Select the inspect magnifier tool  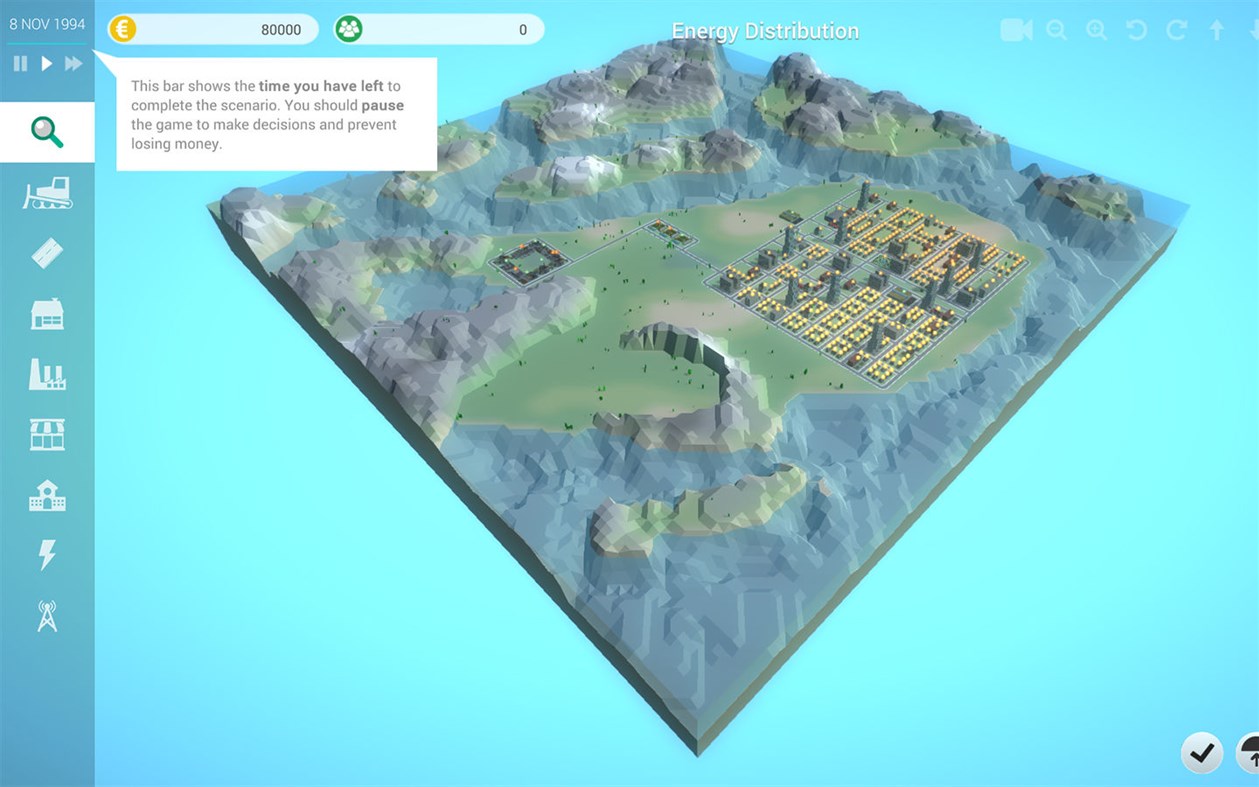(x=47, y=131)
